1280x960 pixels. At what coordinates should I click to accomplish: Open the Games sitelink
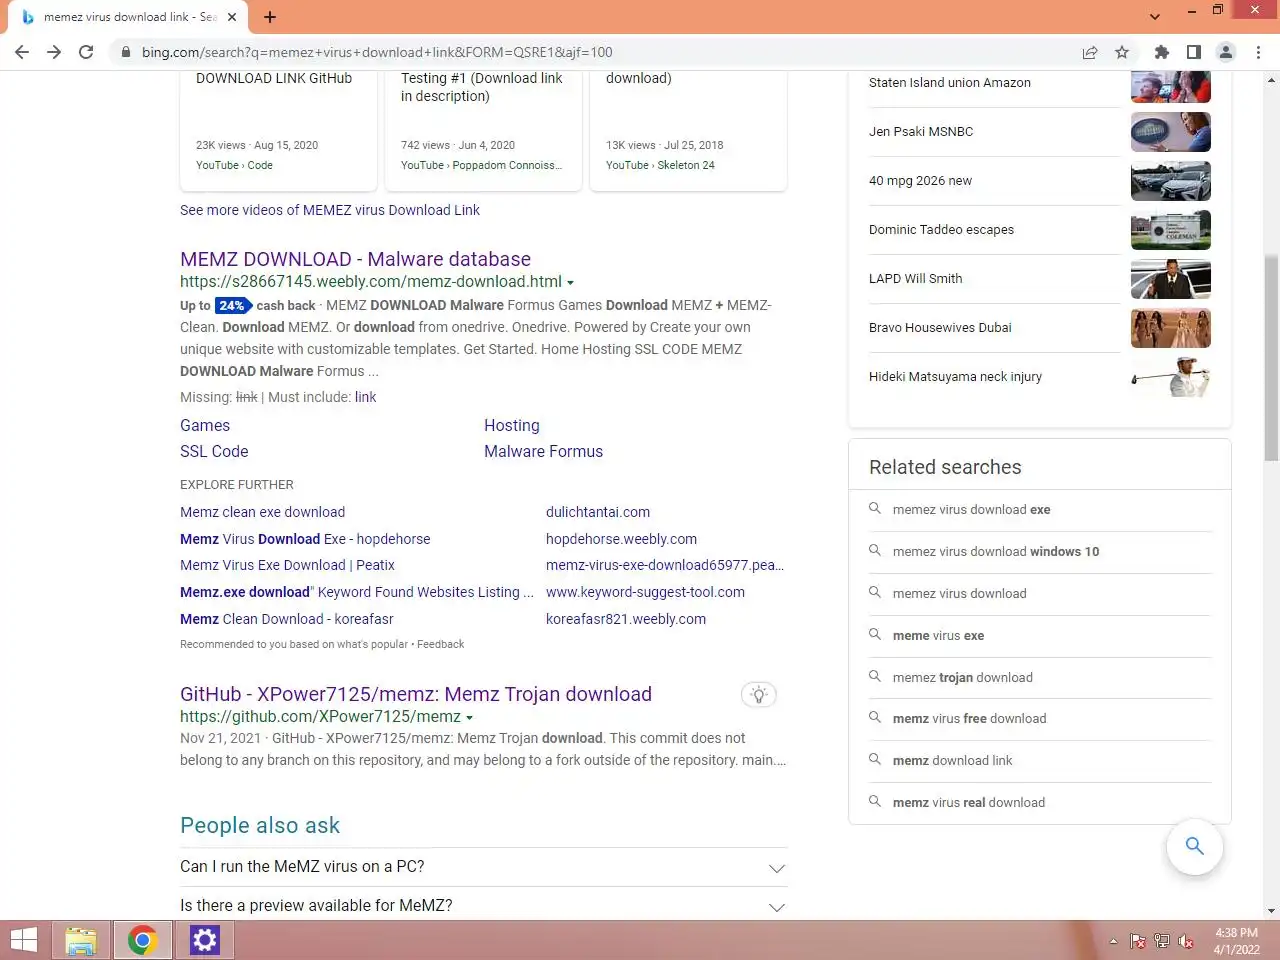(x=205, y=425)
